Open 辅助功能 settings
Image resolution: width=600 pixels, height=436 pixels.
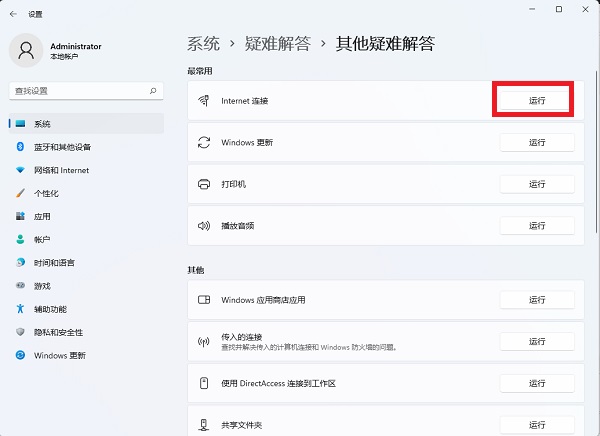tap(50, 309)
